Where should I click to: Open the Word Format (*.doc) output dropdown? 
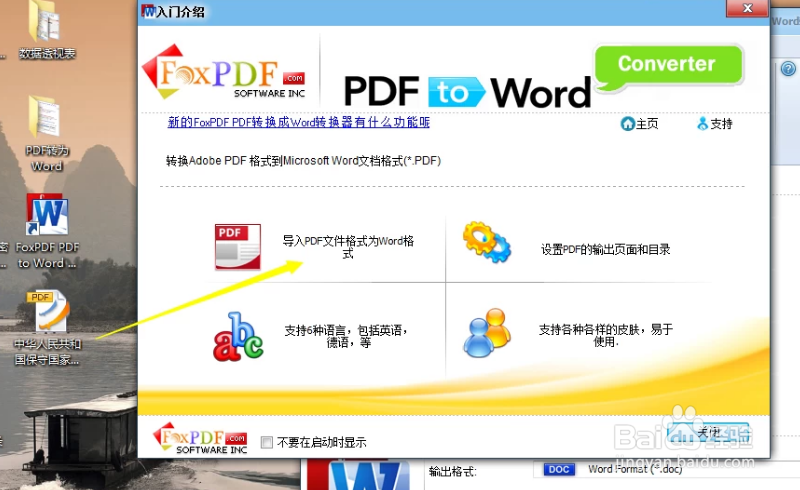pyautogui.click(x=667, y=469)
